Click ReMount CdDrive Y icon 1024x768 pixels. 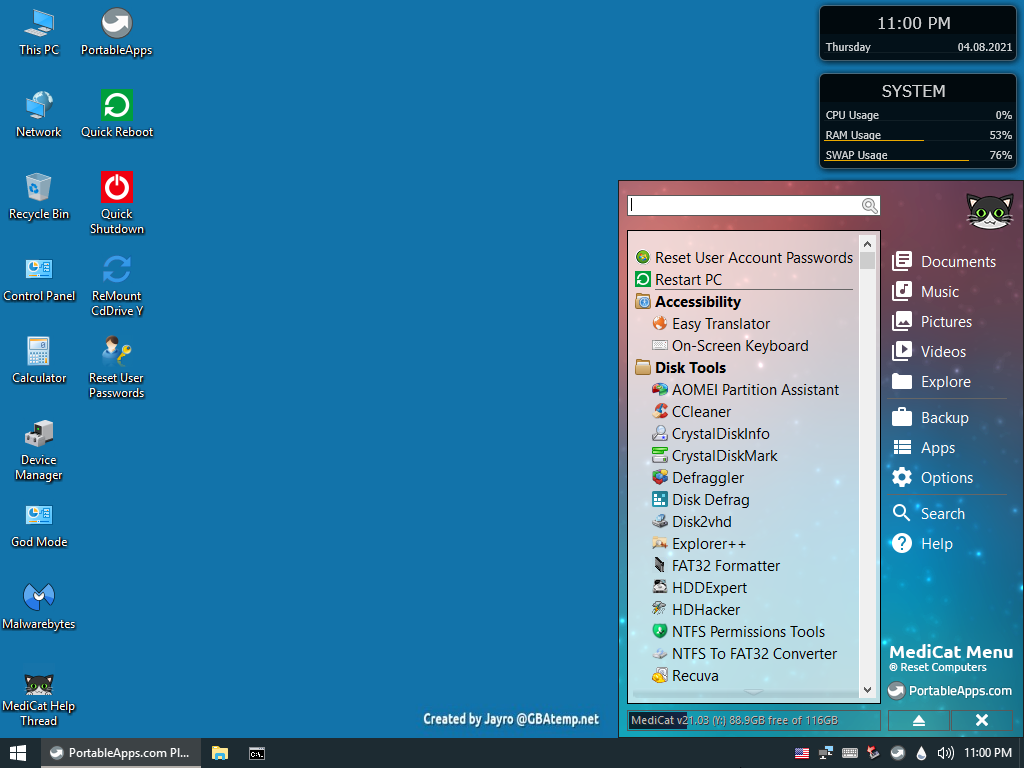[116, 285]
